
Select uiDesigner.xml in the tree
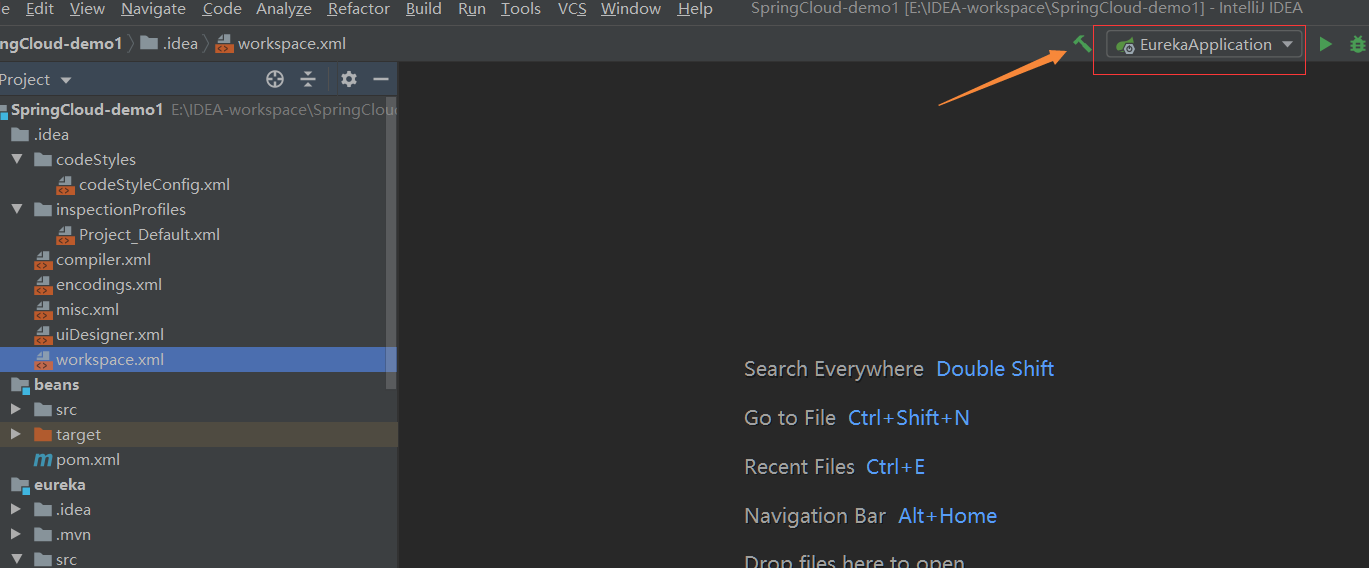110,335
